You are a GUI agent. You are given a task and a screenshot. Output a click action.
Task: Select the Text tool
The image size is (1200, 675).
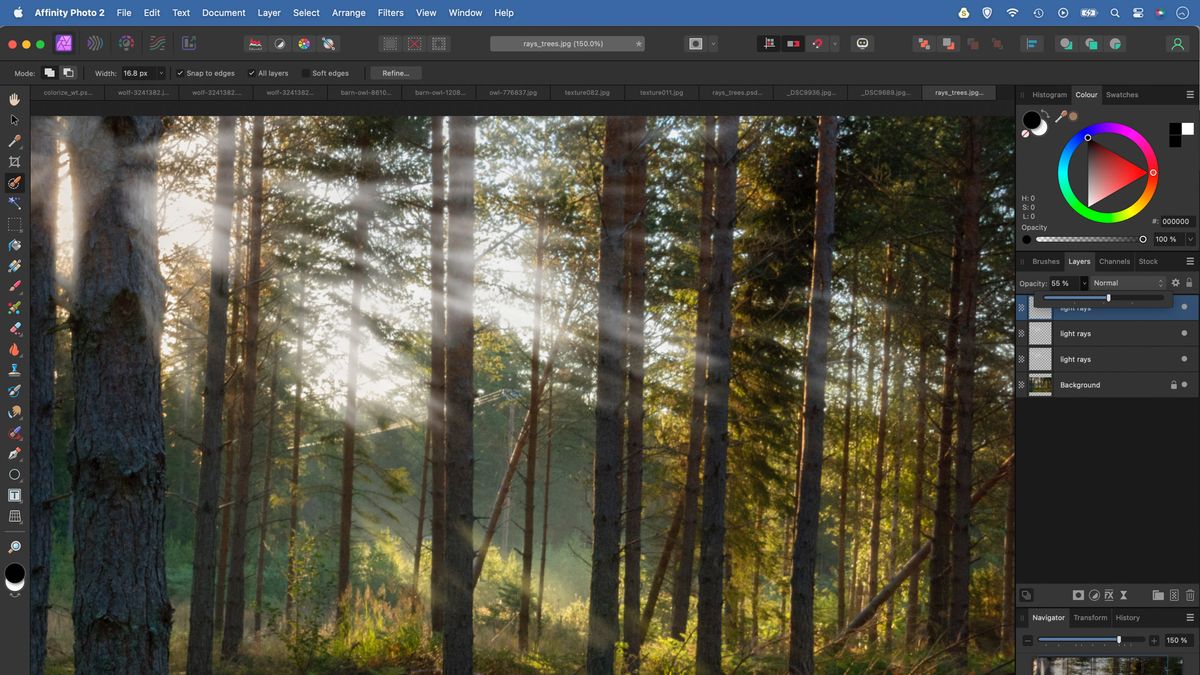coord(14,495)
